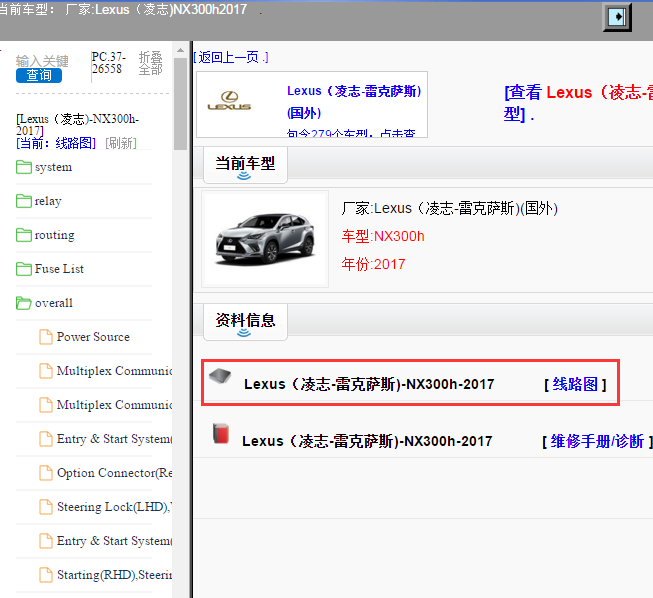This screenshot has width=653, height=598.
Task: Open the system tree folder
Action: click(53, 167)
